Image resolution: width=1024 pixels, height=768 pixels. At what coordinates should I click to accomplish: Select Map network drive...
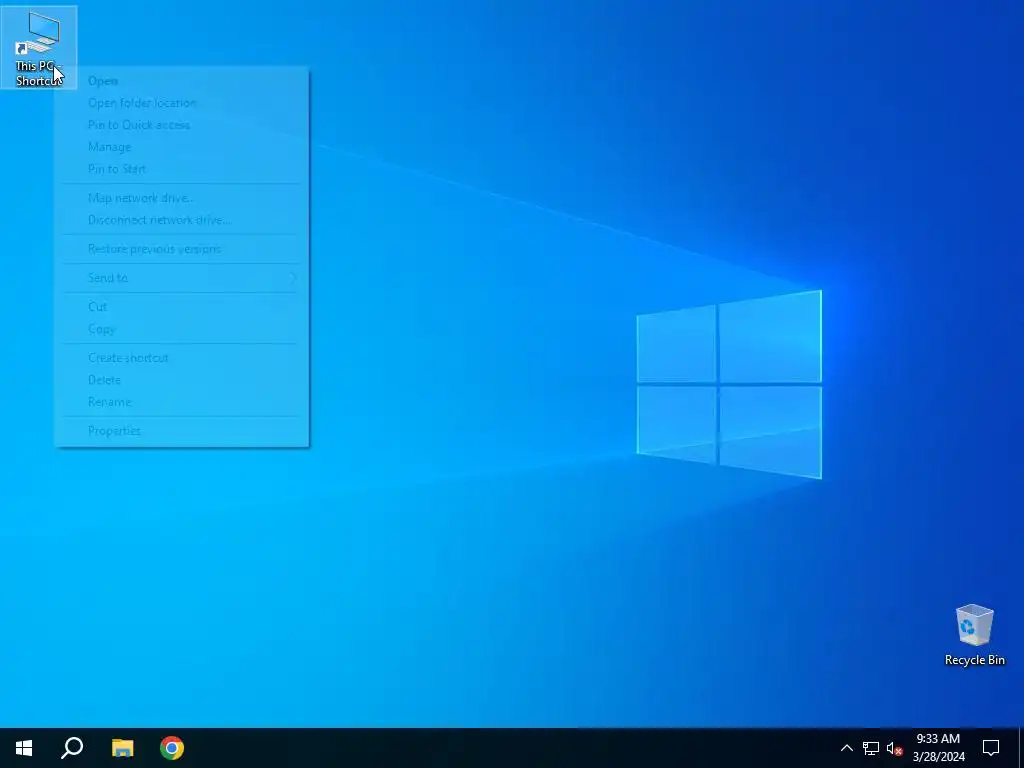[x=182, y=198]
